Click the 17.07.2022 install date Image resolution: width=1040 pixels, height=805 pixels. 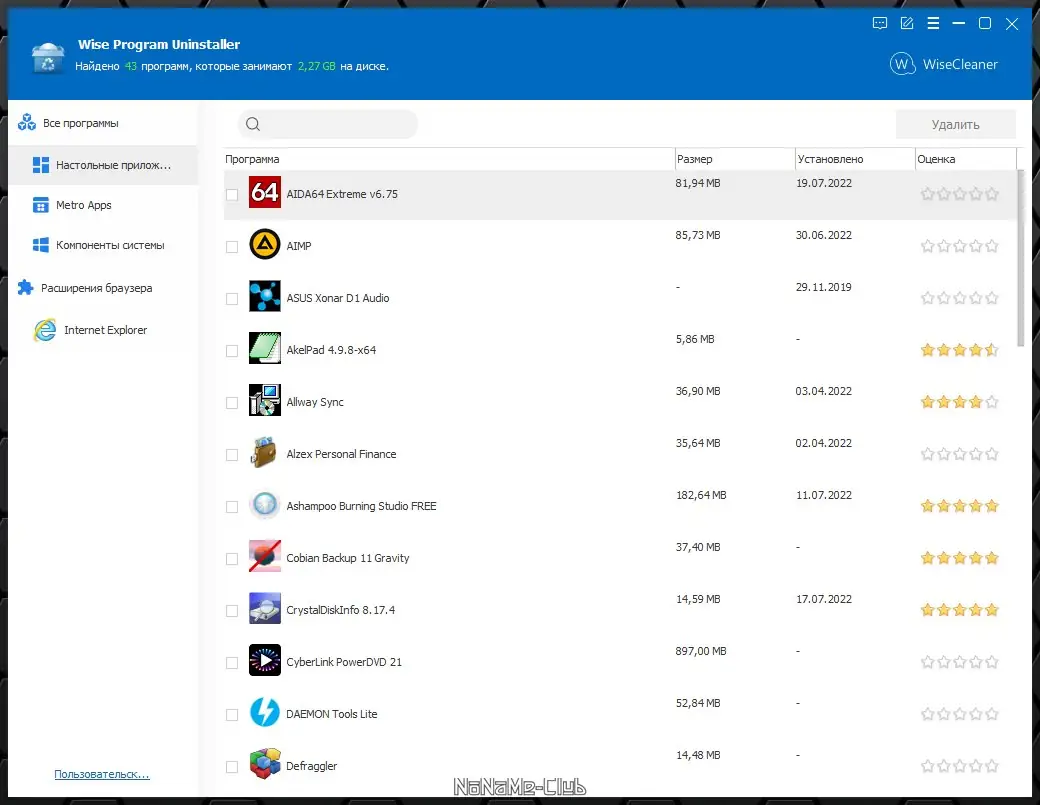[823, 599]
